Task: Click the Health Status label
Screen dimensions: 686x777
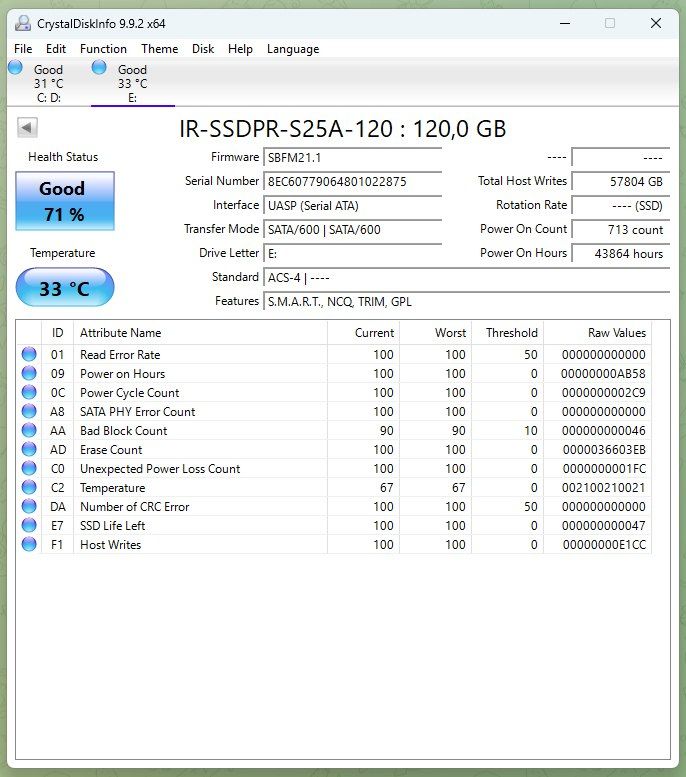Action: click(x=63, y=157)
